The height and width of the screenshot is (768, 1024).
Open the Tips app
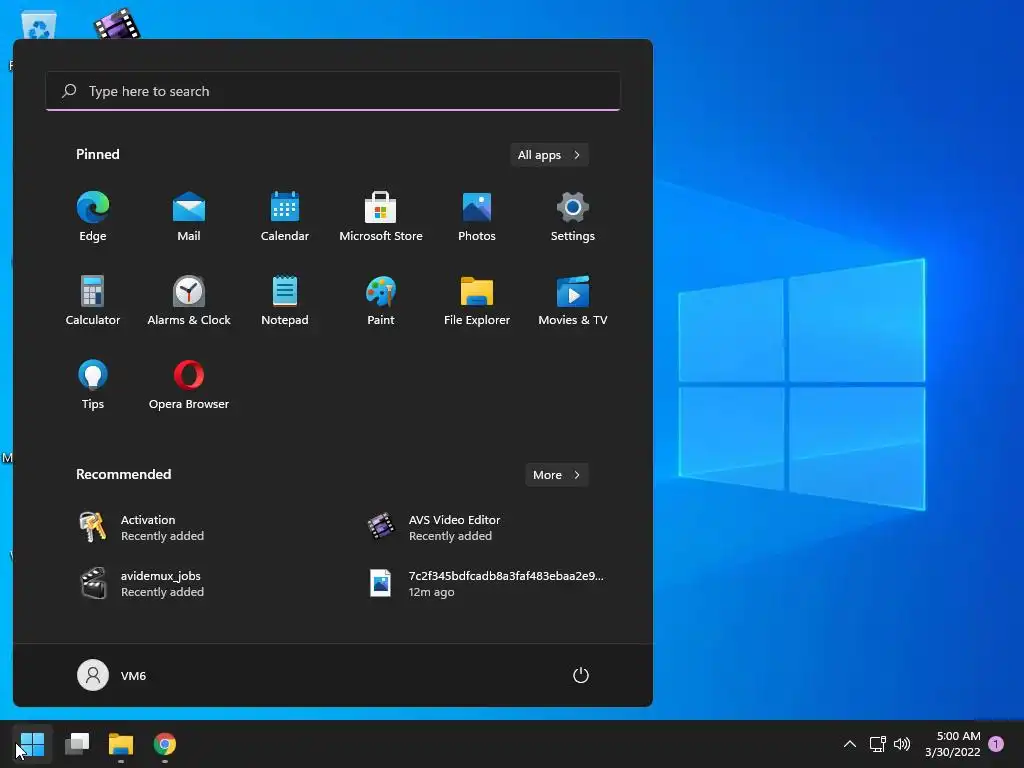click(x=93, y=385)
